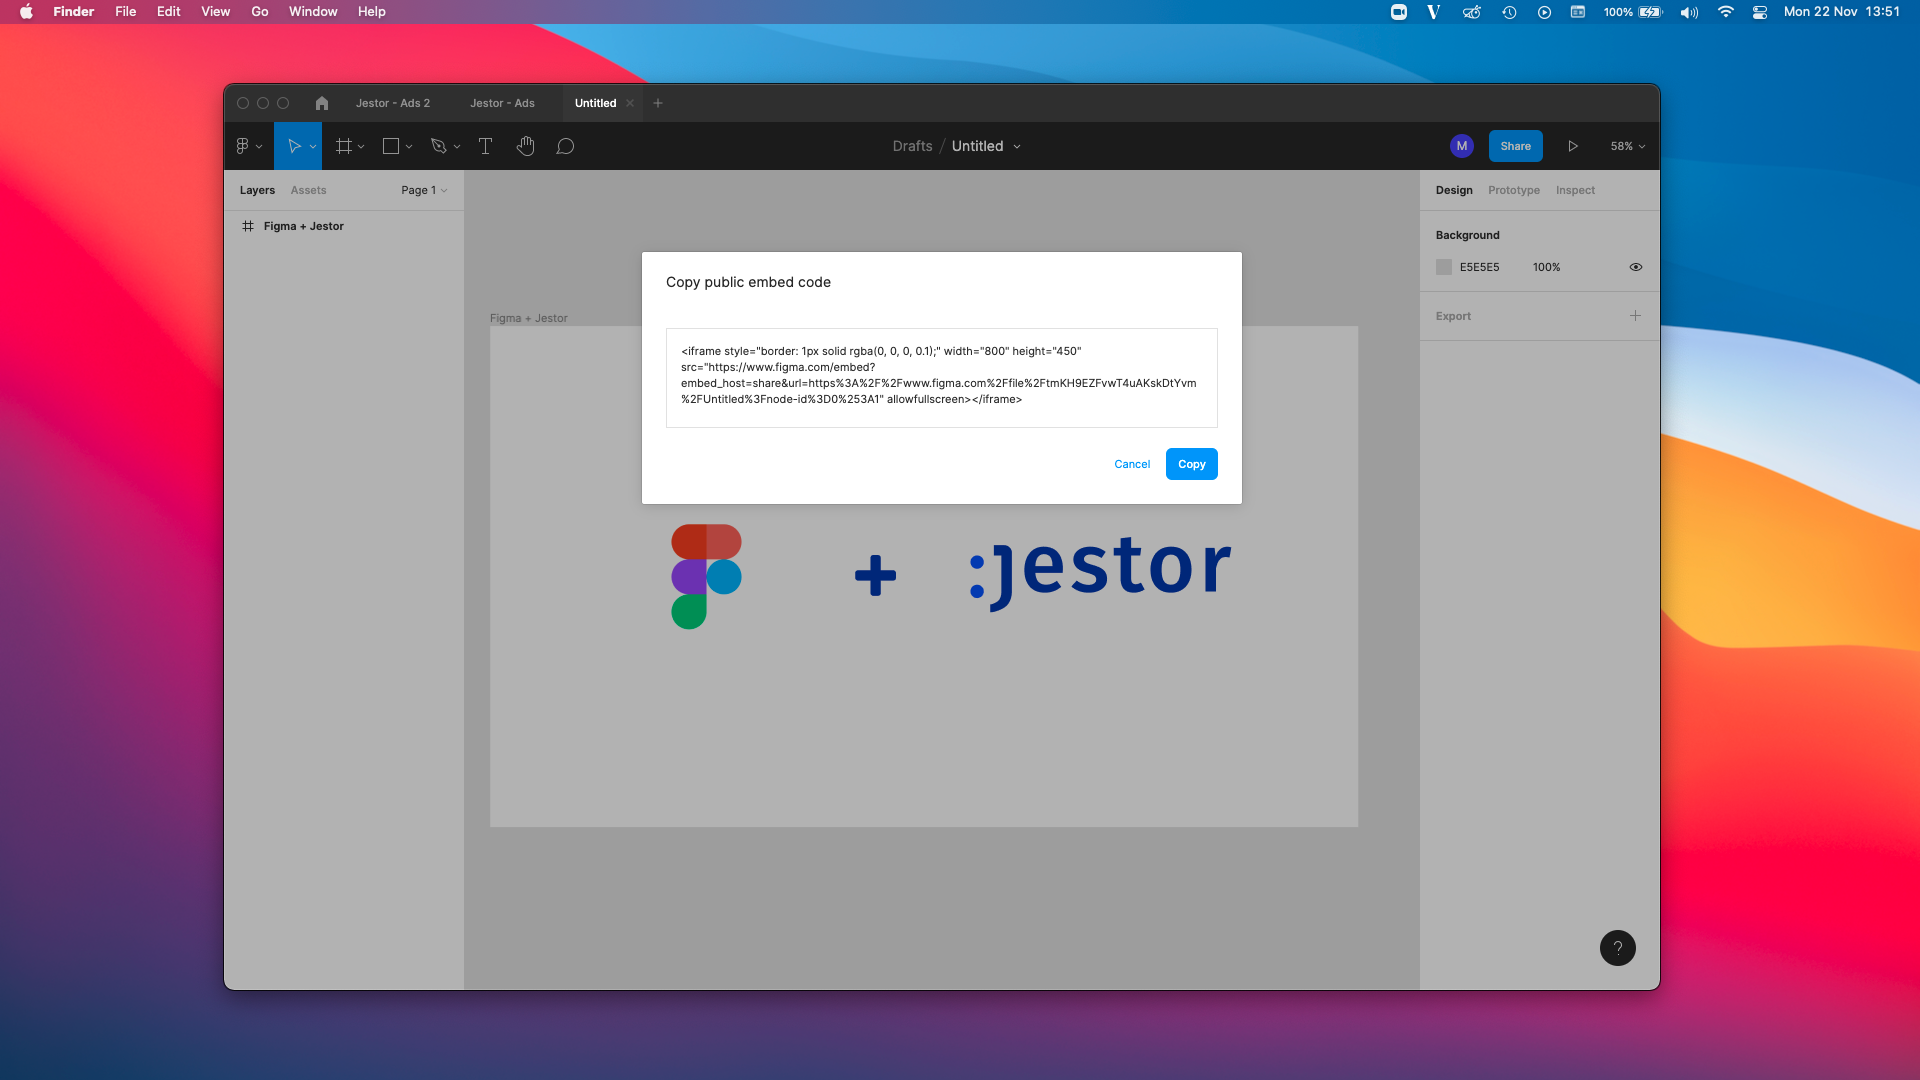Viewport: 1920px width, 1080px height.
Task: Open the Apple menu
Action: (x=26, y=12)
